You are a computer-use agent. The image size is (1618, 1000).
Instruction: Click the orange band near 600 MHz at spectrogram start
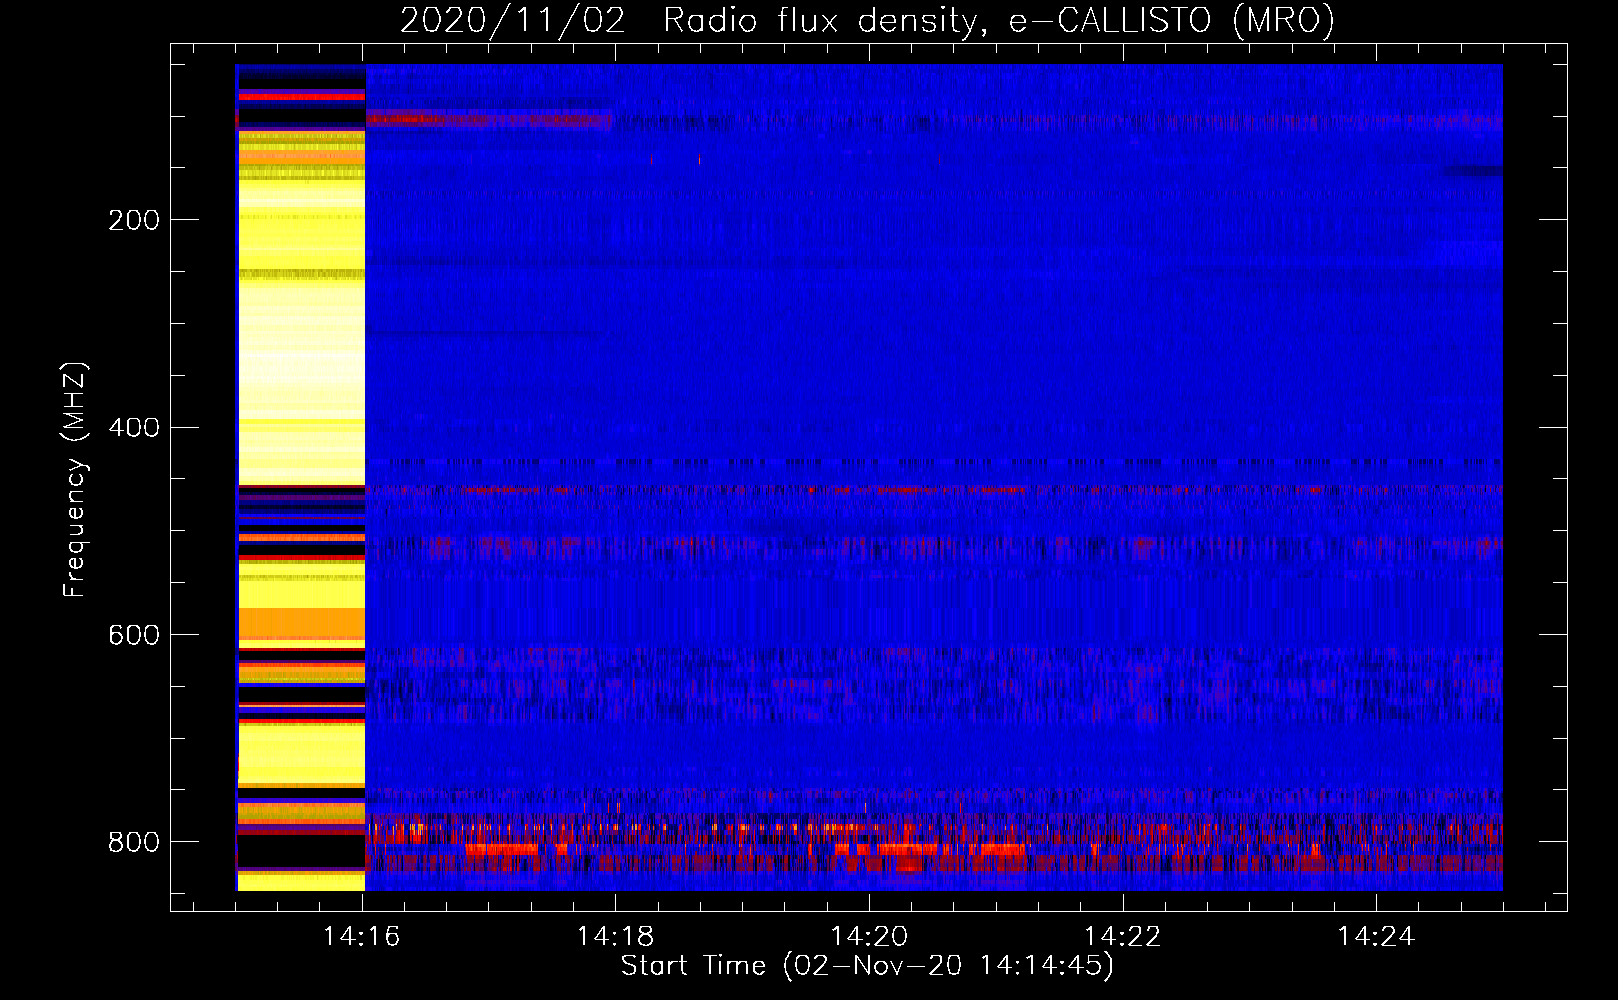[301, 624]
